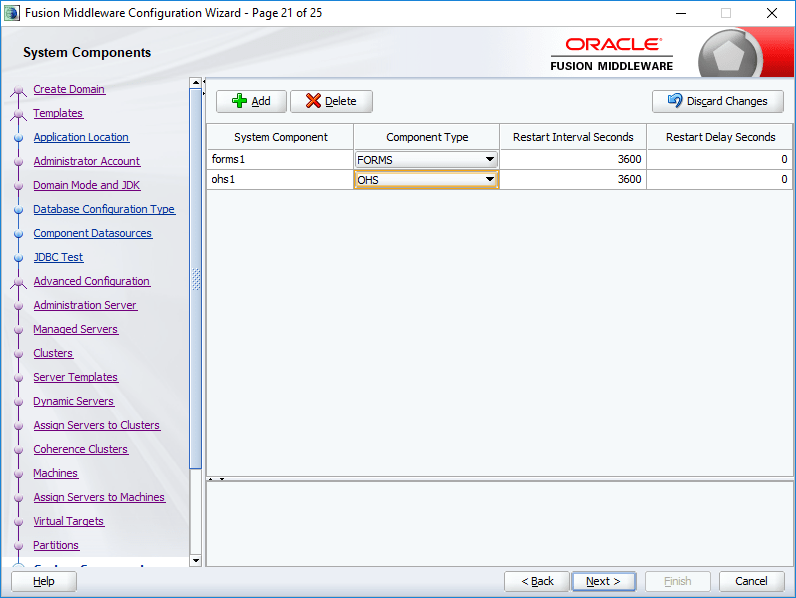Go to the Dynamic Servers step
The image size is (796, 598).
tap(74, 401)
